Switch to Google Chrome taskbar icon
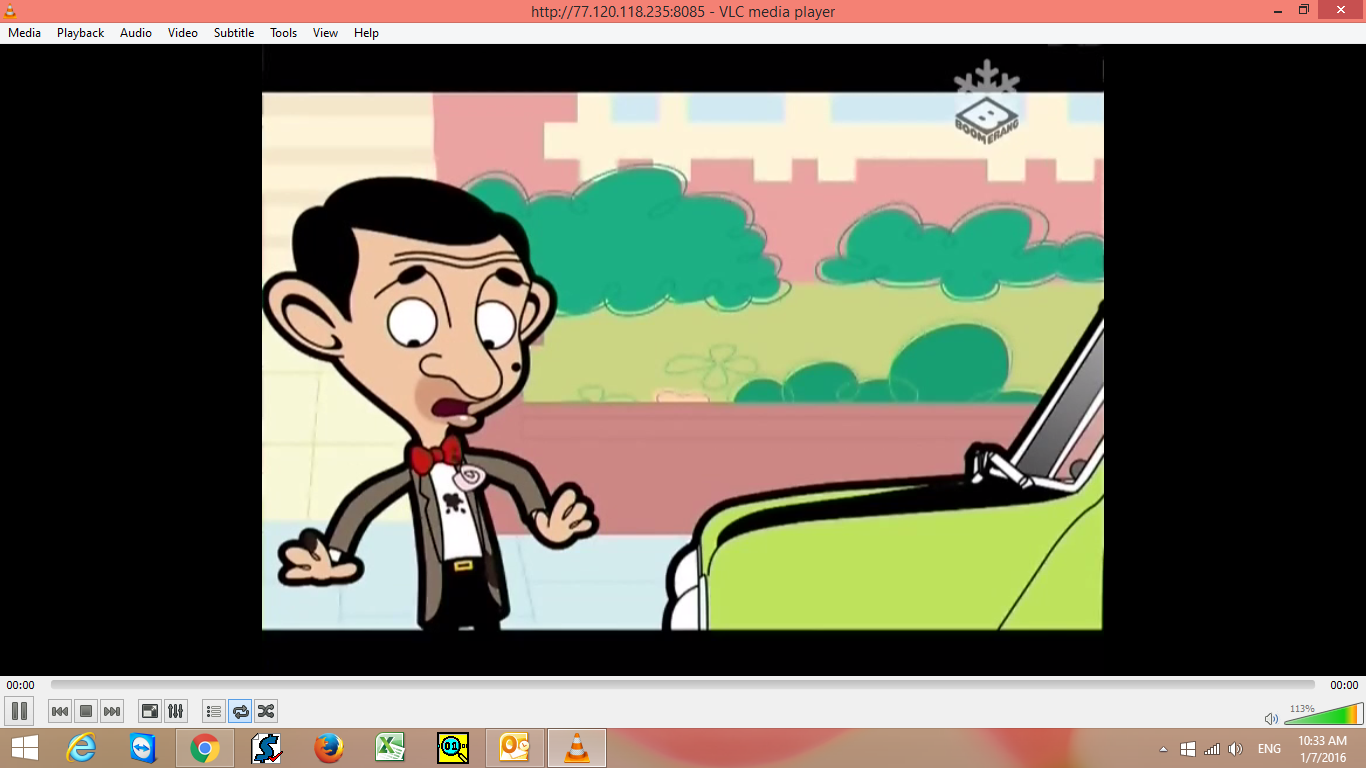This screenshot has width=1366, height=768. [205, 748]
